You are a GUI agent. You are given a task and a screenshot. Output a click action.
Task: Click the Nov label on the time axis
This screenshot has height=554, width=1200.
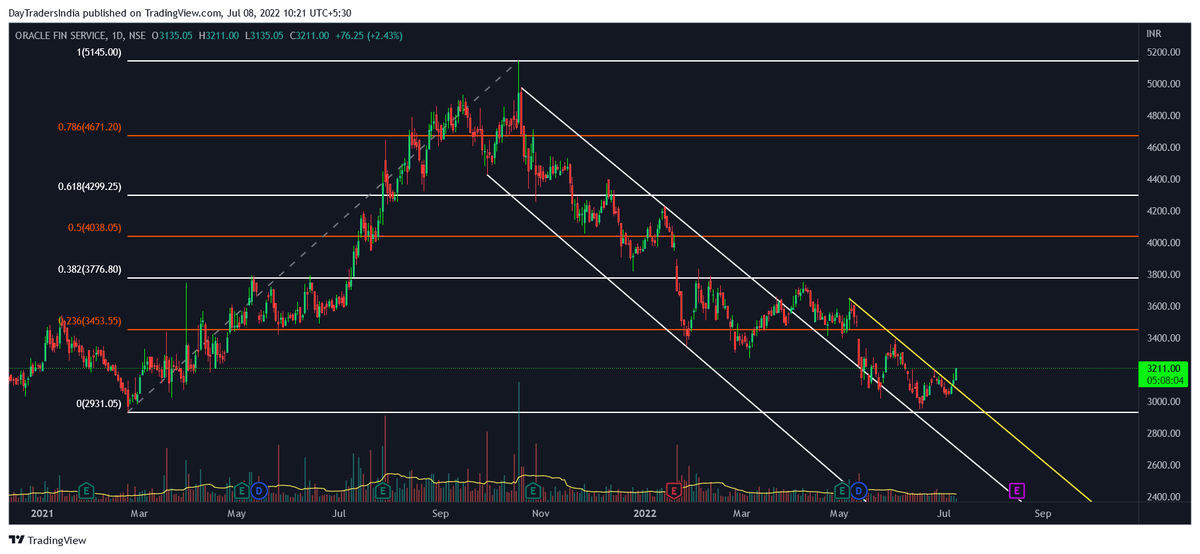(x=541, y=514)
